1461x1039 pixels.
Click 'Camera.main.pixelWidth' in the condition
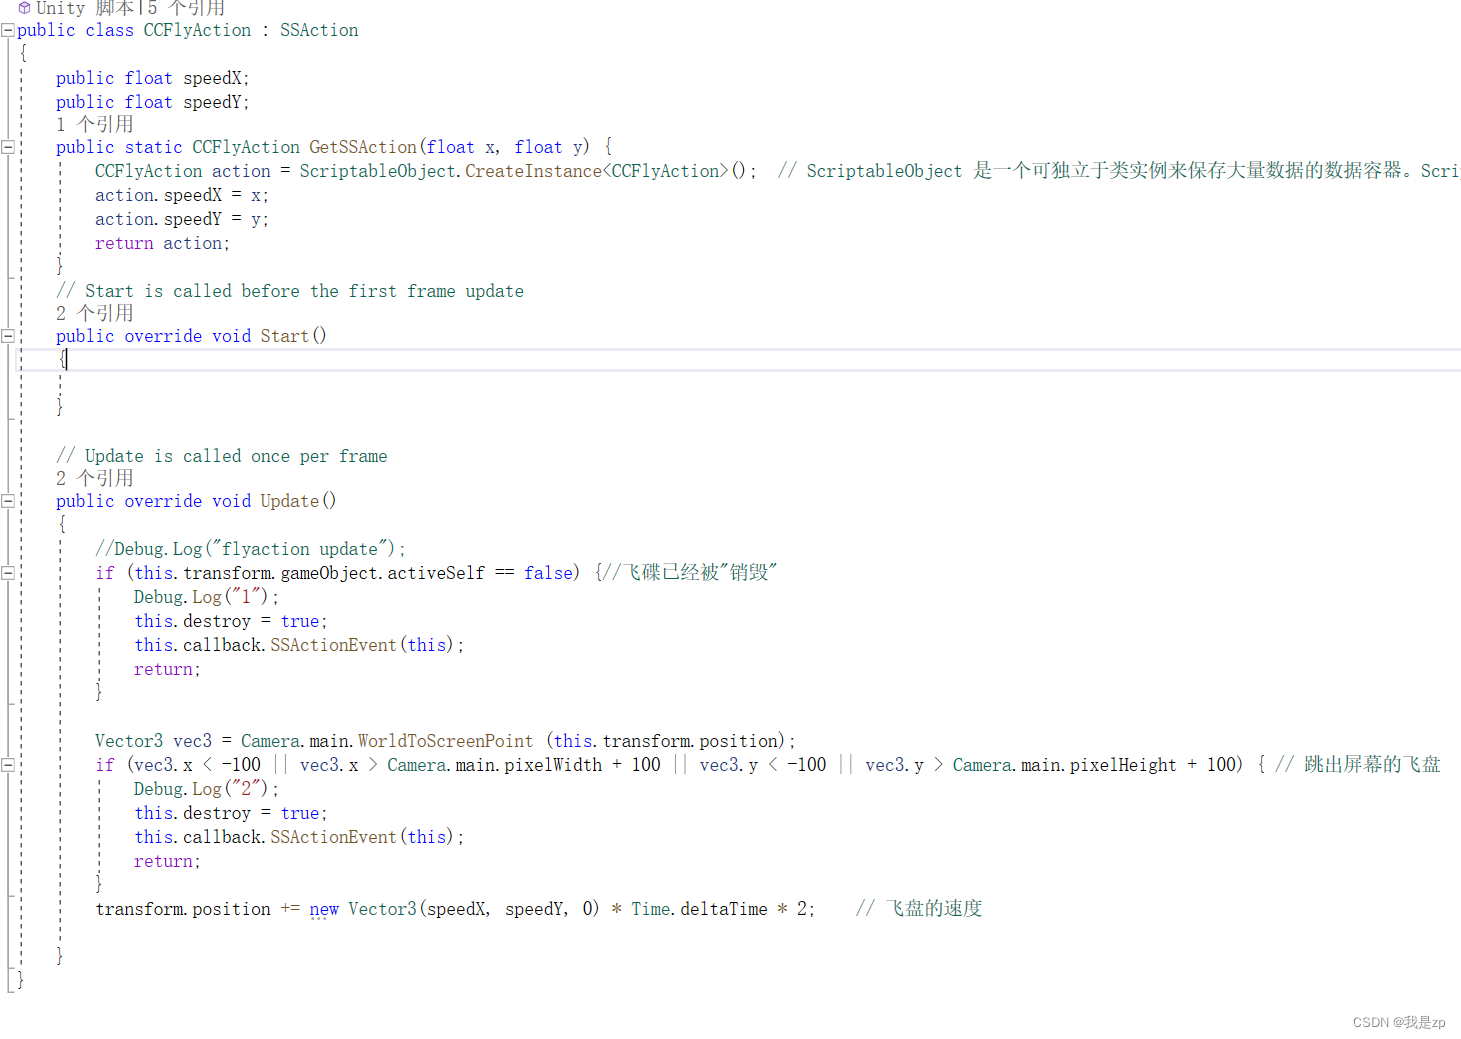pyautogui.click(x=495, y=765)
